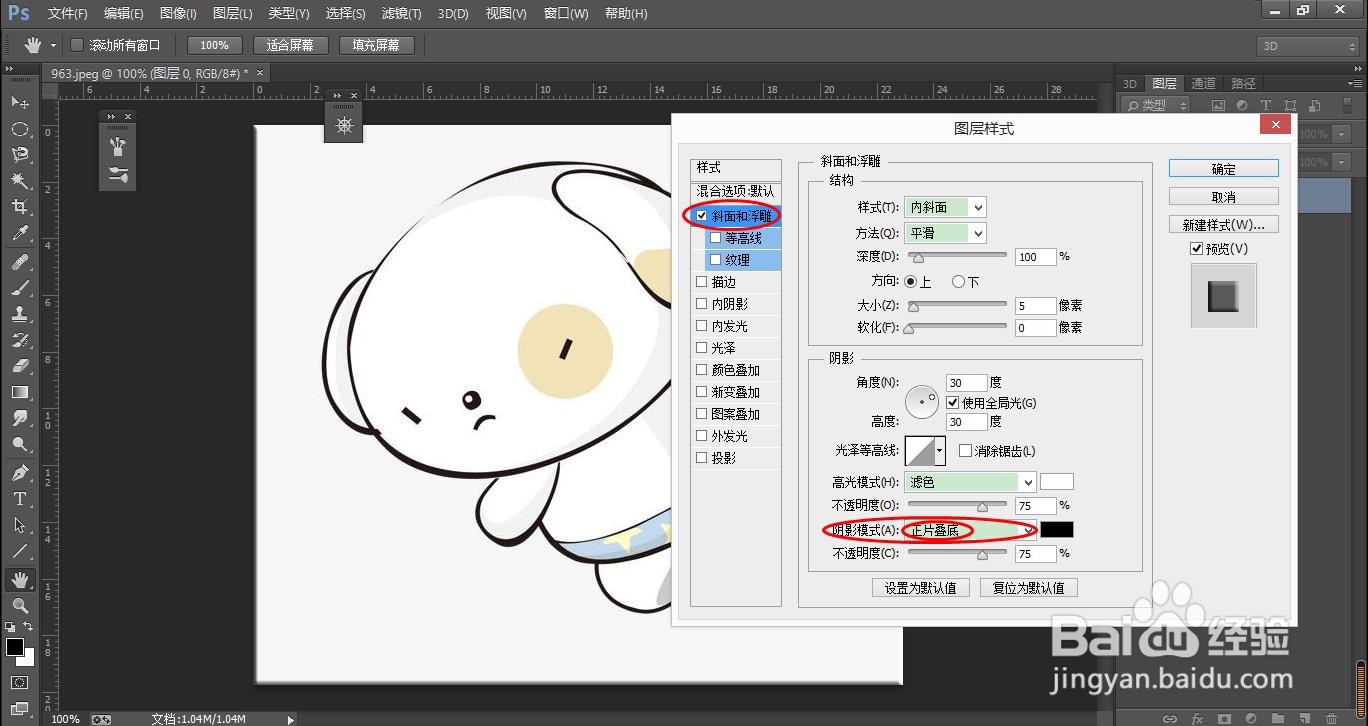Enable the Stroke (描边) checkbox
Image resolution: width=1368 pixels, height=726 pixels.
tap(702, 282)
